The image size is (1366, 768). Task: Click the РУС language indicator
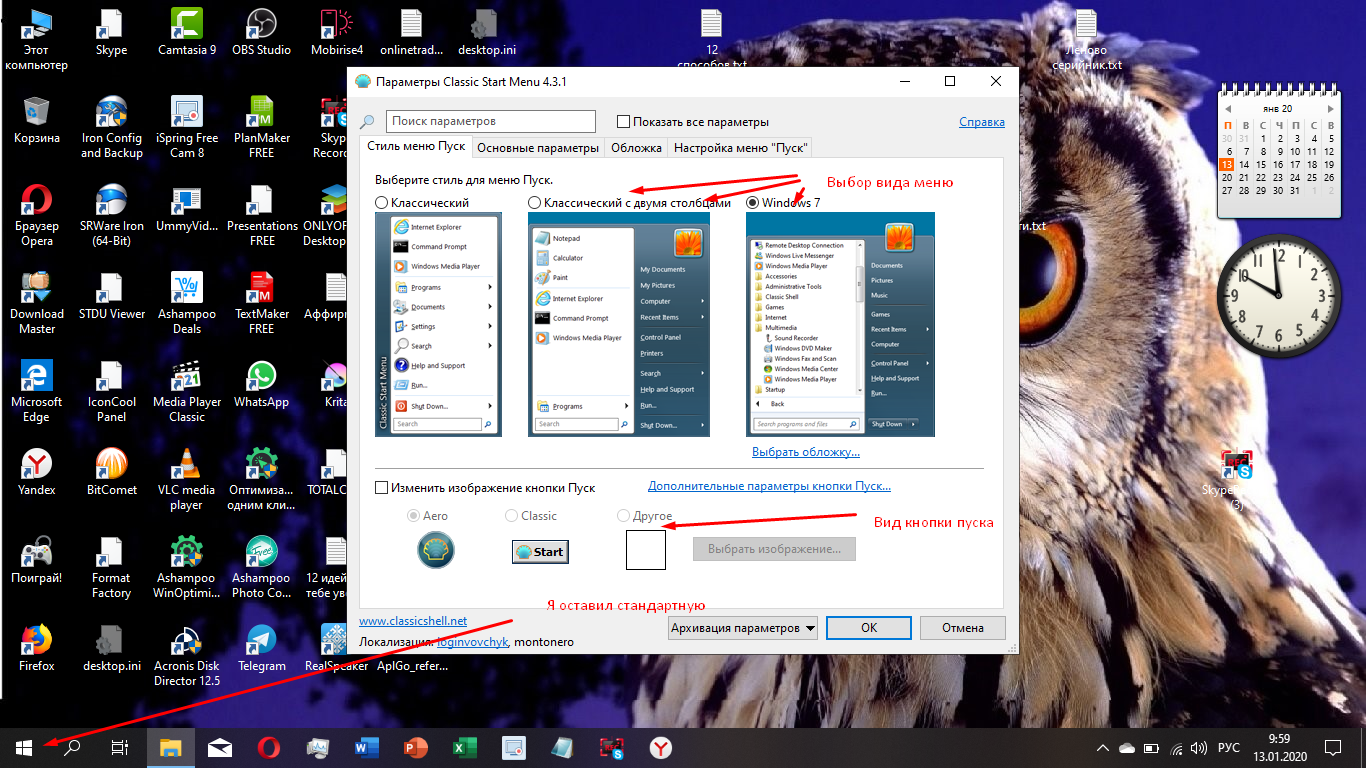[x=1227, y=747]
